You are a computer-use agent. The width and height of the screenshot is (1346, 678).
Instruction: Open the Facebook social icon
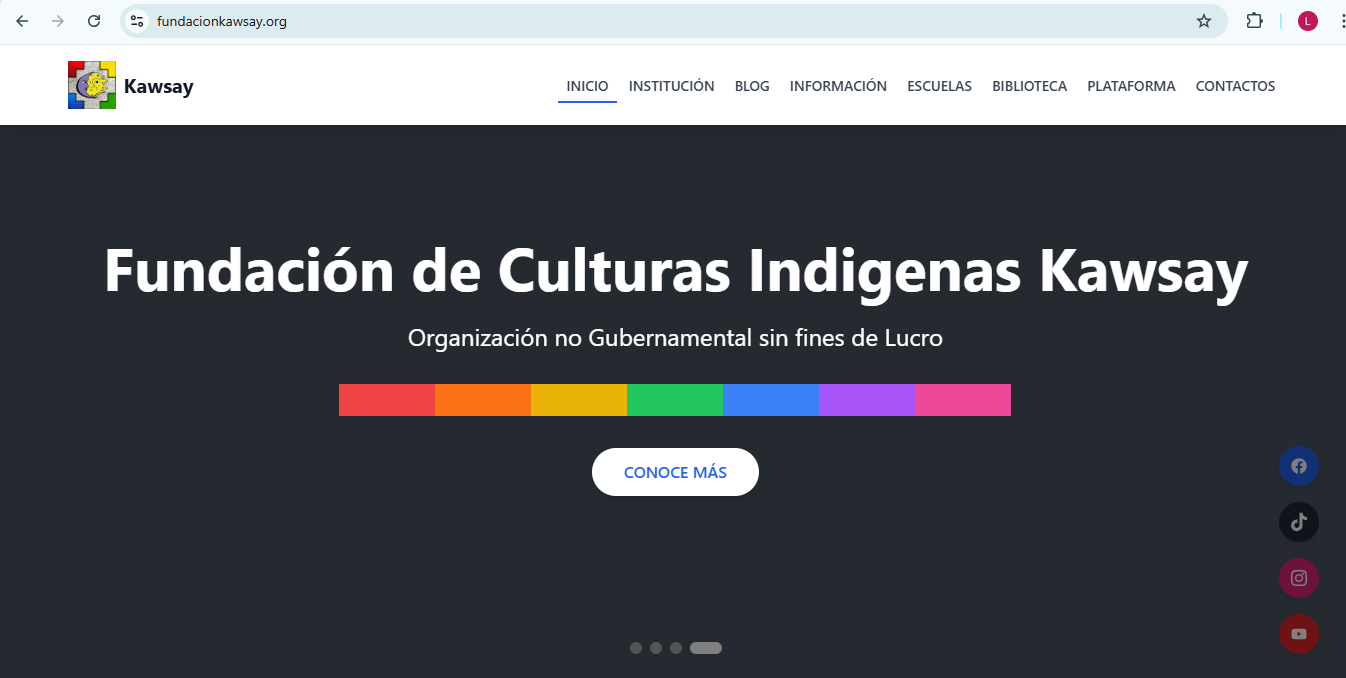point(1298,466)
